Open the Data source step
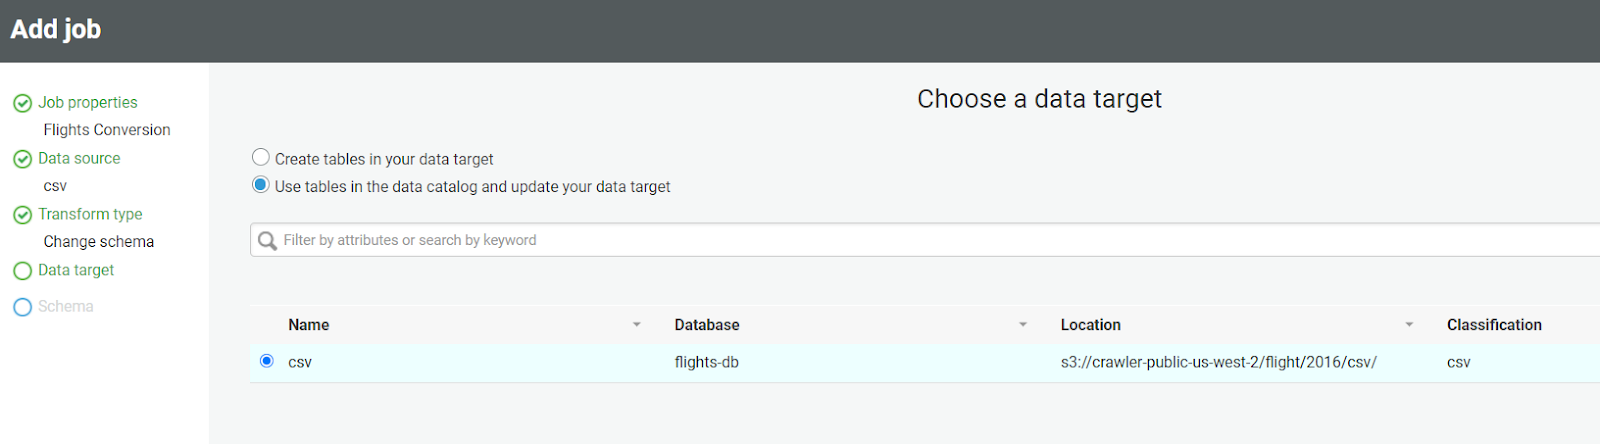Viewport: 1600px width, 444px height. click(x=79, y=158)
